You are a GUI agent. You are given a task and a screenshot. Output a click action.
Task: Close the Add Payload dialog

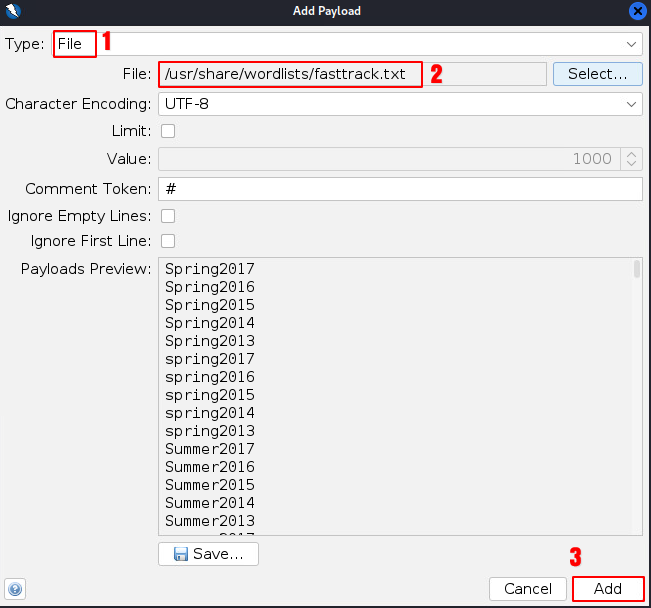point(637,11)
